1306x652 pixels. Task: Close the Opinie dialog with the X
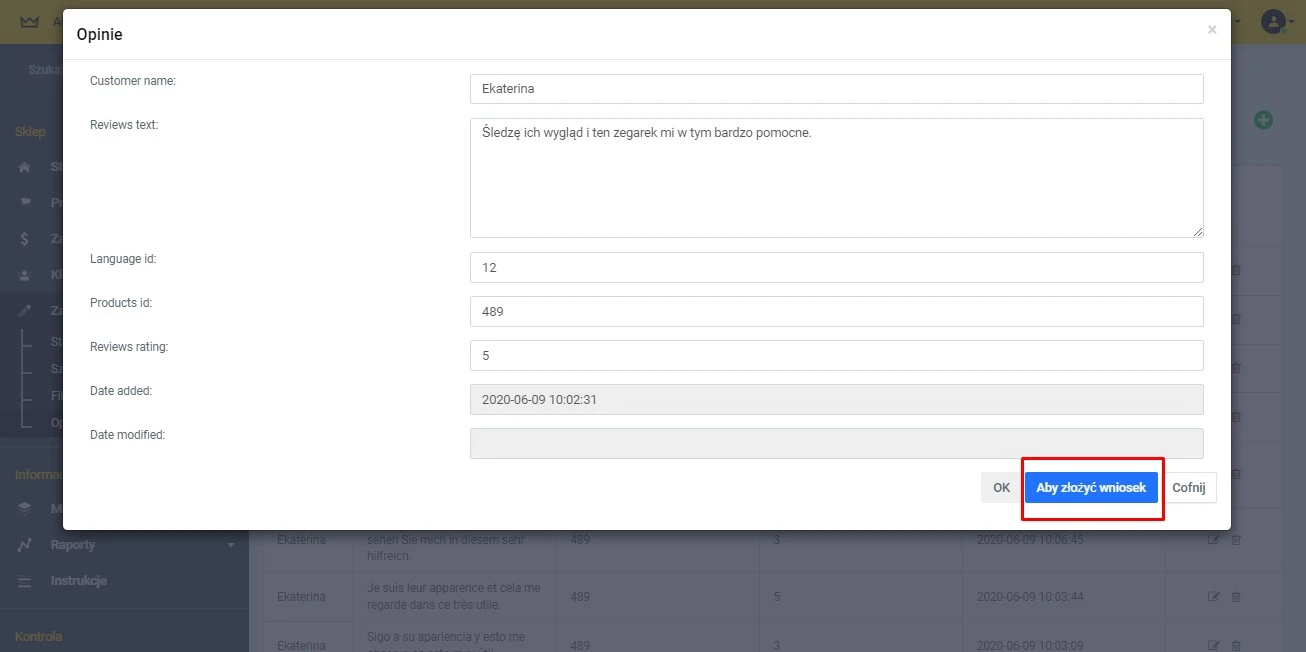pyautogui.click(x=1212, y=30)
